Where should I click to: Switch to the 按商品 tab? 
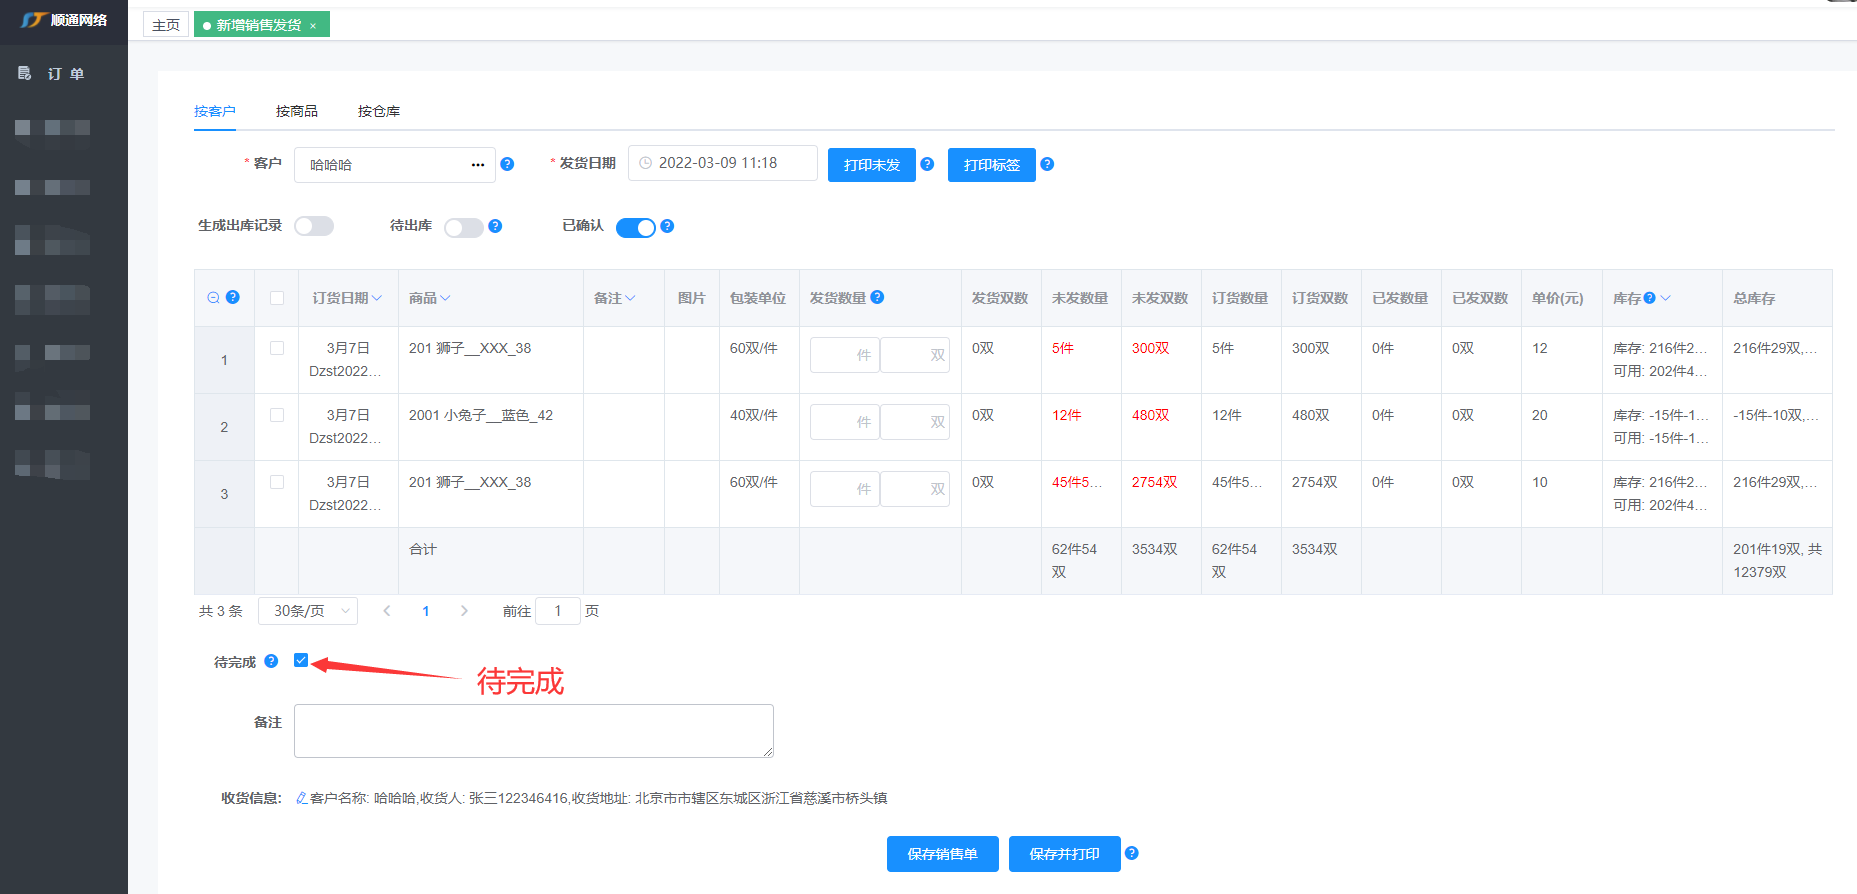[297, 111]
